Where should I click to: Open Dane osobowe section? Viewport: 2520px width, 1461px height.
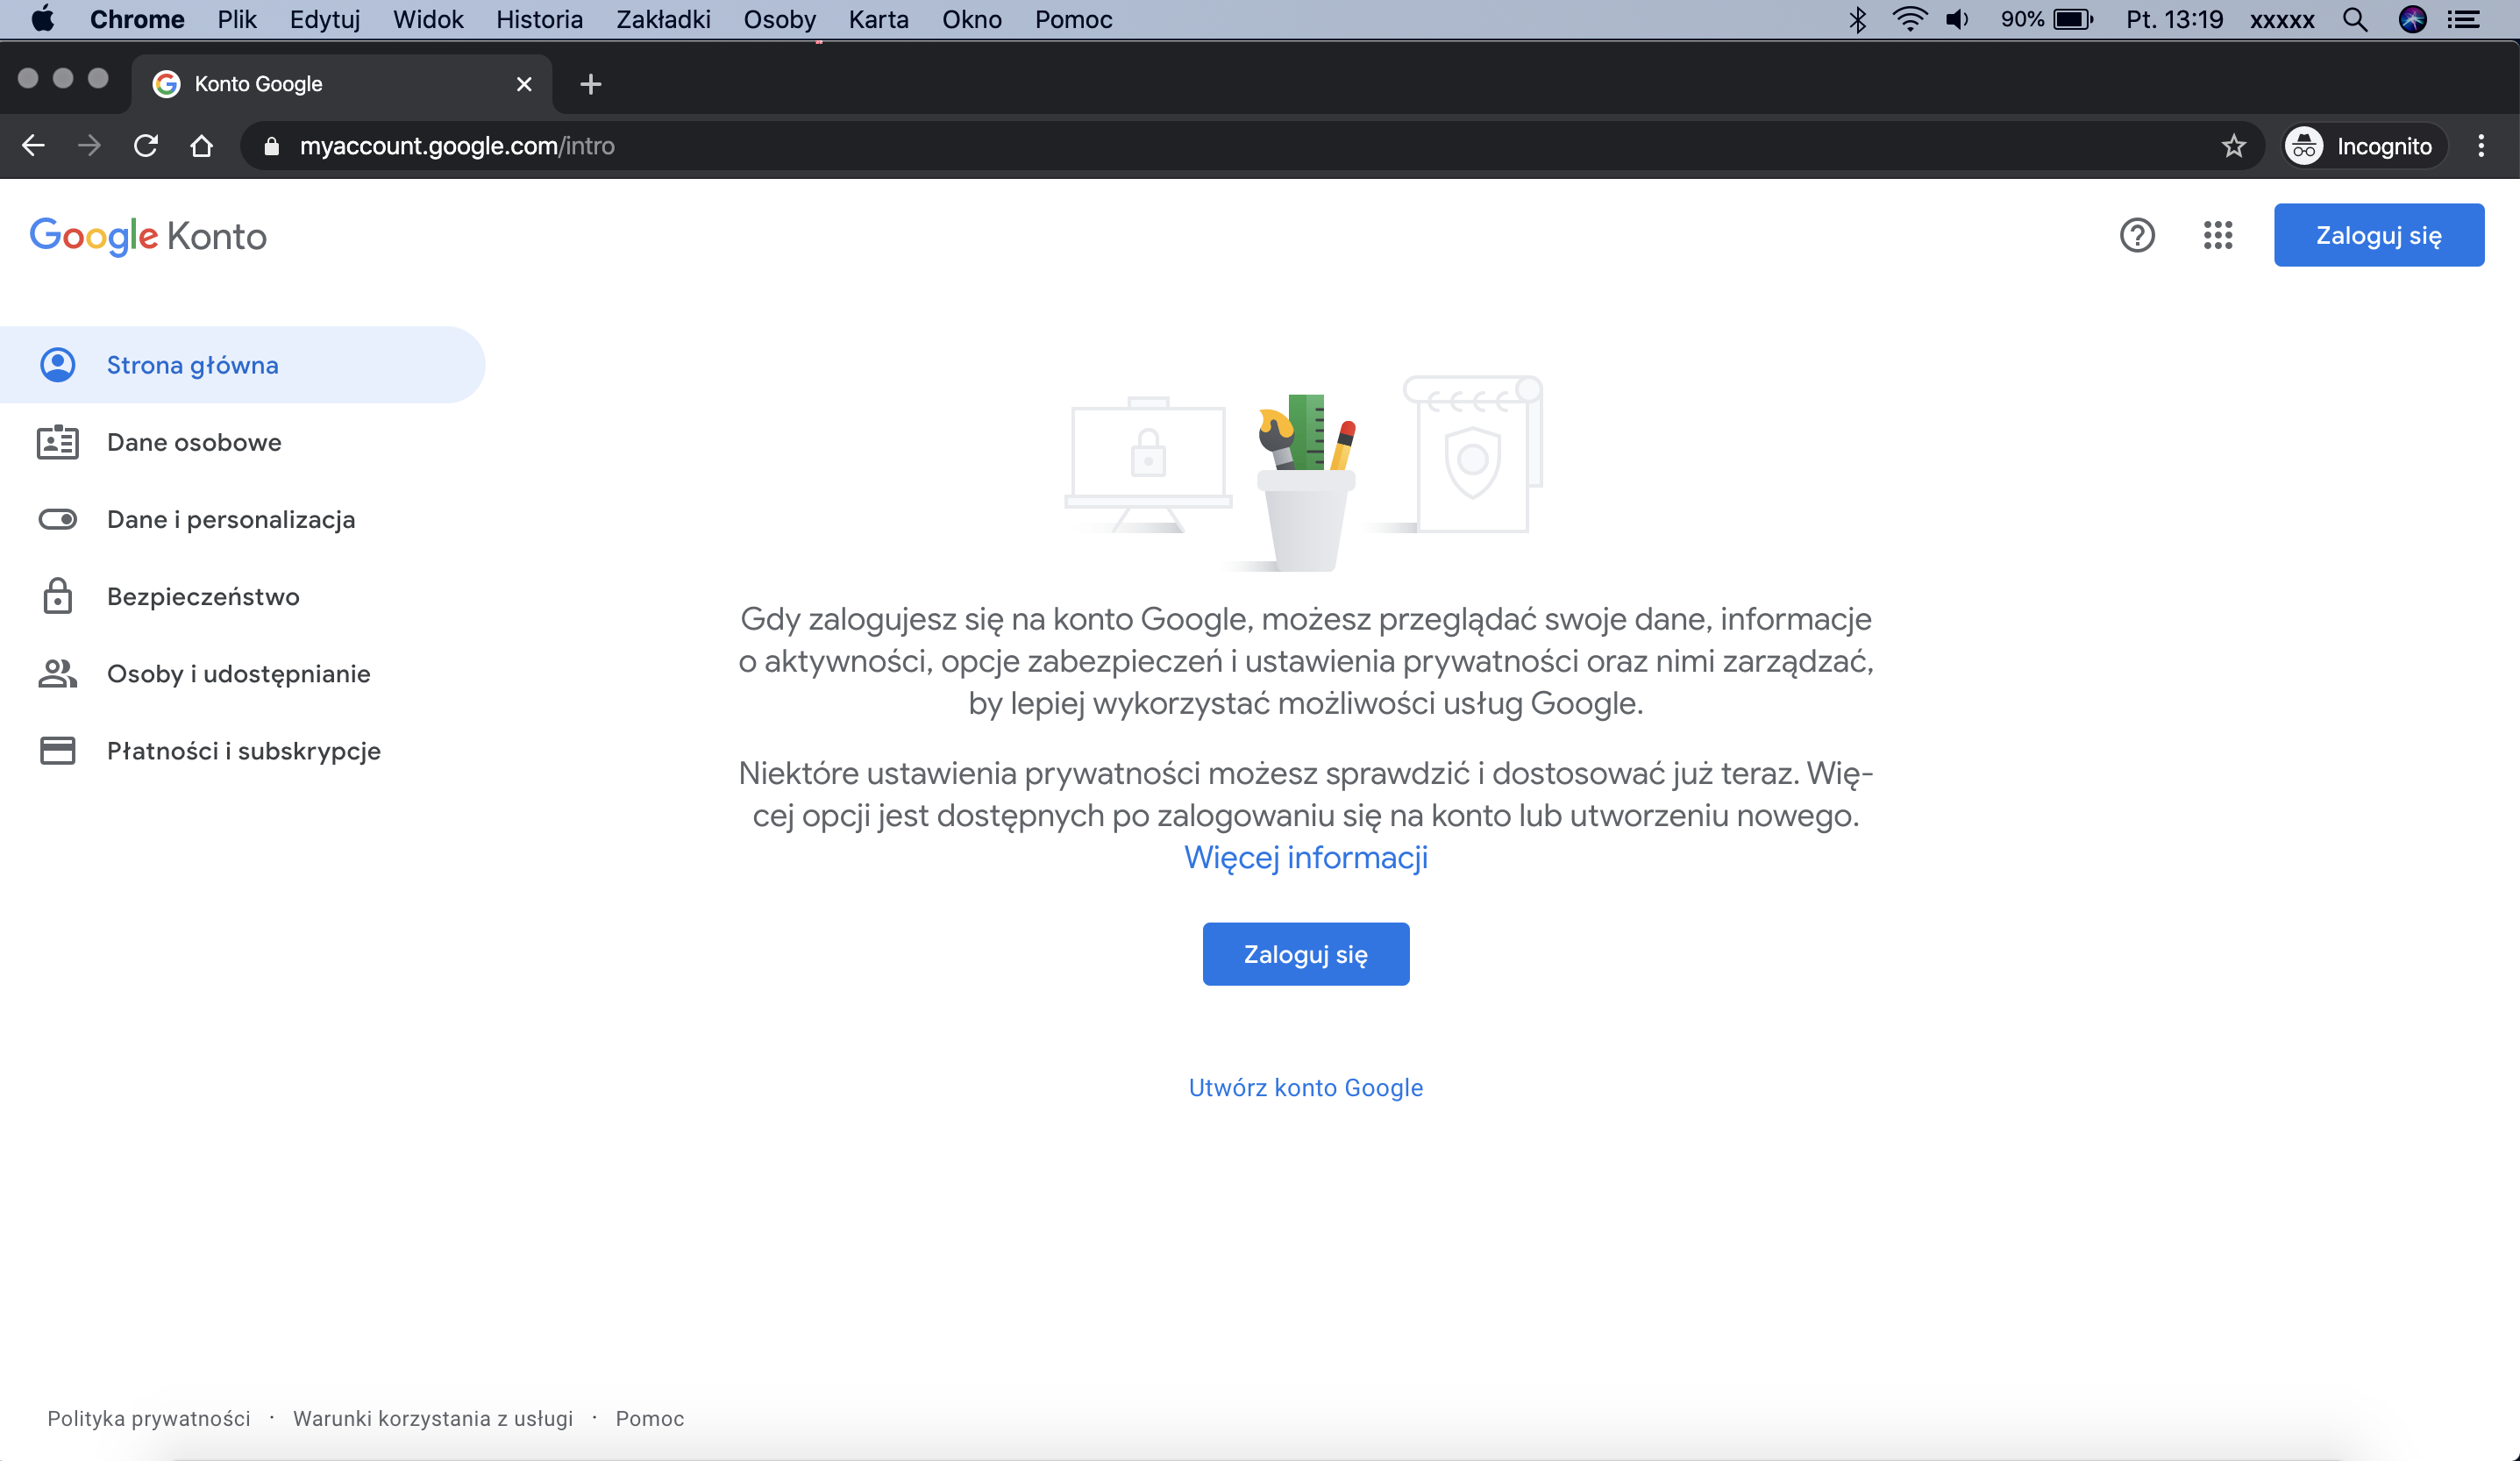click(x=242, y=442)
